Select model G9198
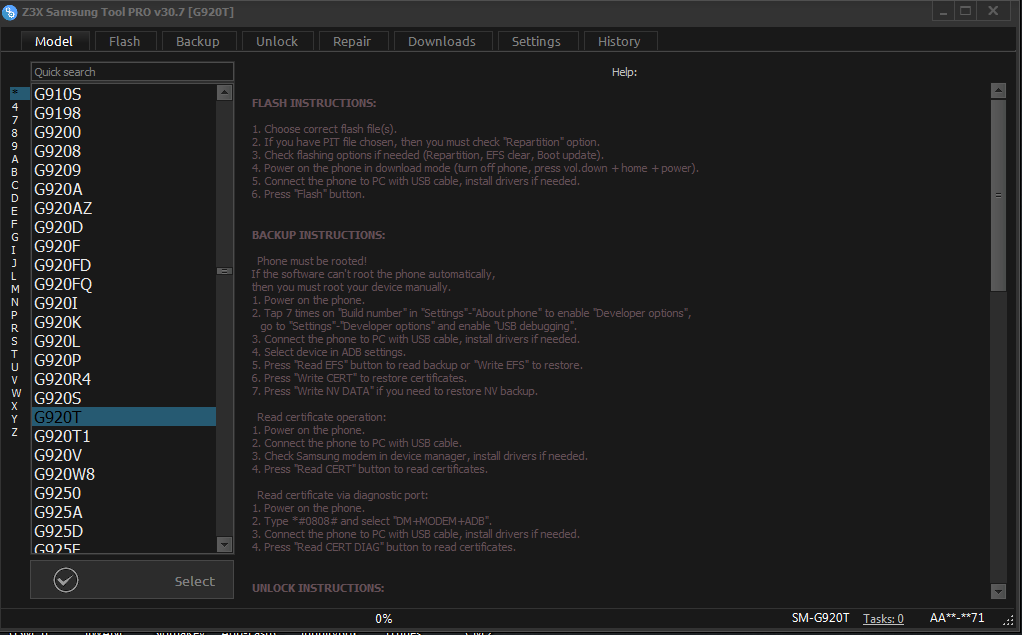The height and width of the screenshot is (635, 1022). point(124,113)
